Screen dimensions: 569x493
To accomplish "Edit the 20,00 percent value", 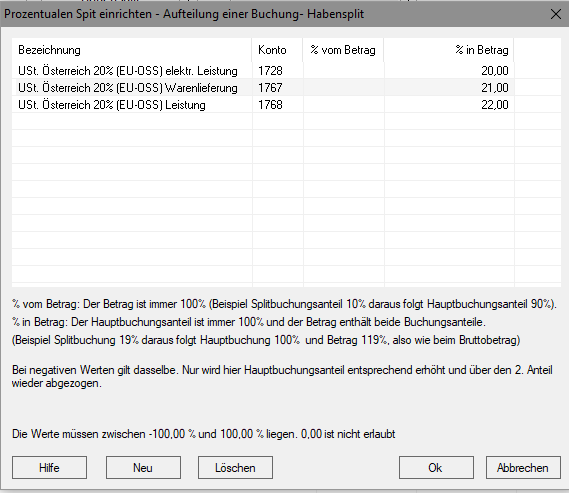I will point(449,70).
